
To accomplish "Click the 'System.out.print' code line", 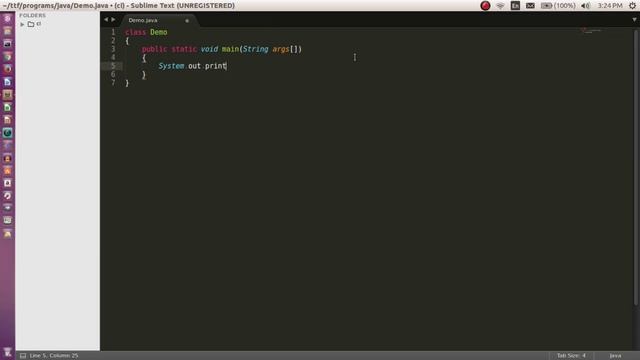I will click(192, 66).
